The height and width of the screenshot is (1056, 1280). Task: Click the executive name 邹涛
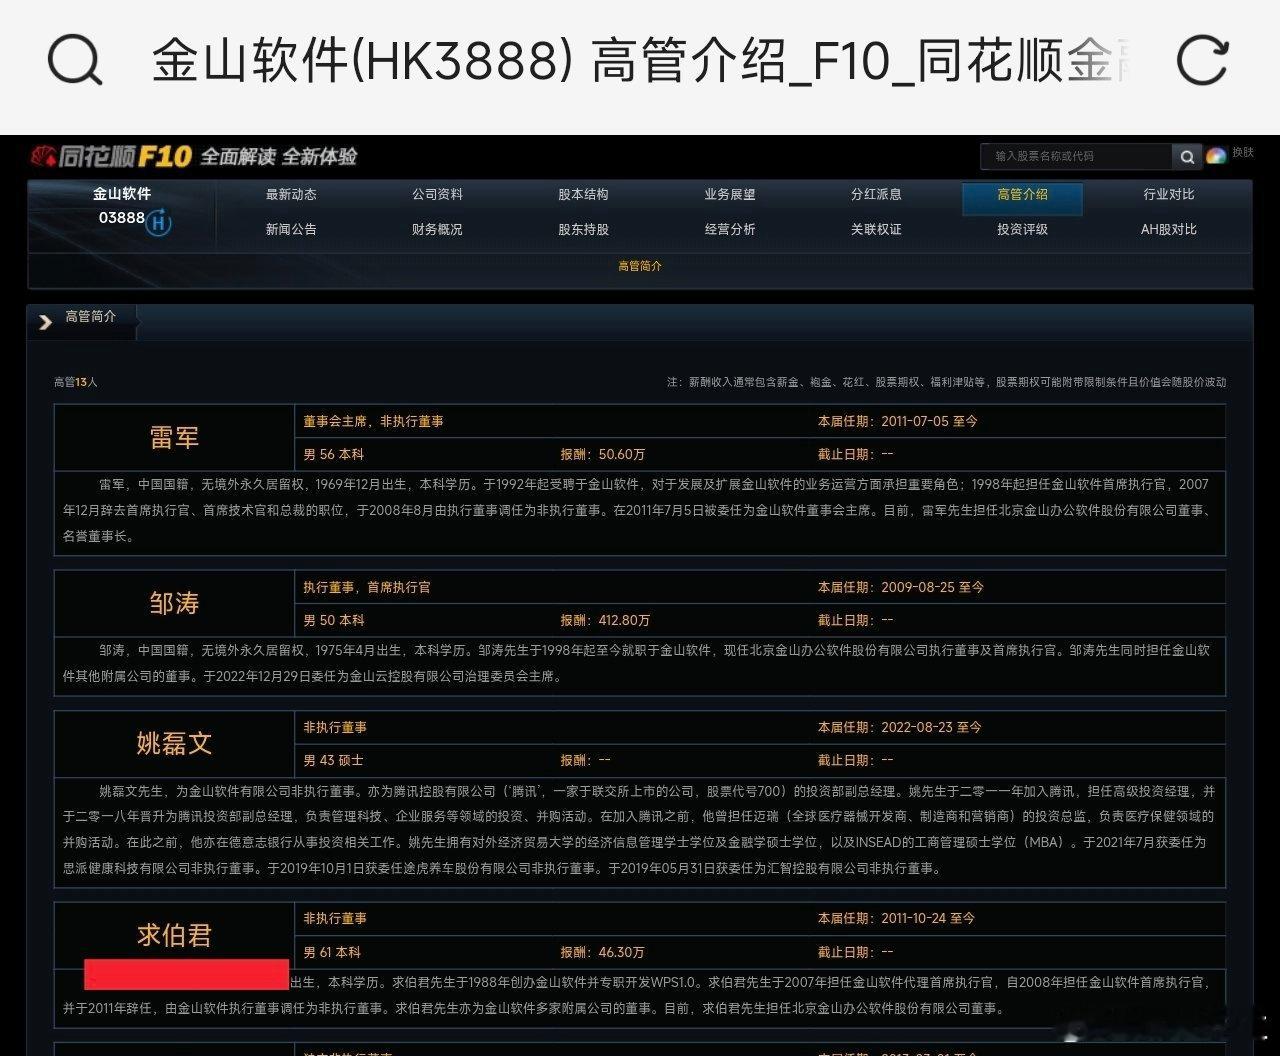(174, 603)
